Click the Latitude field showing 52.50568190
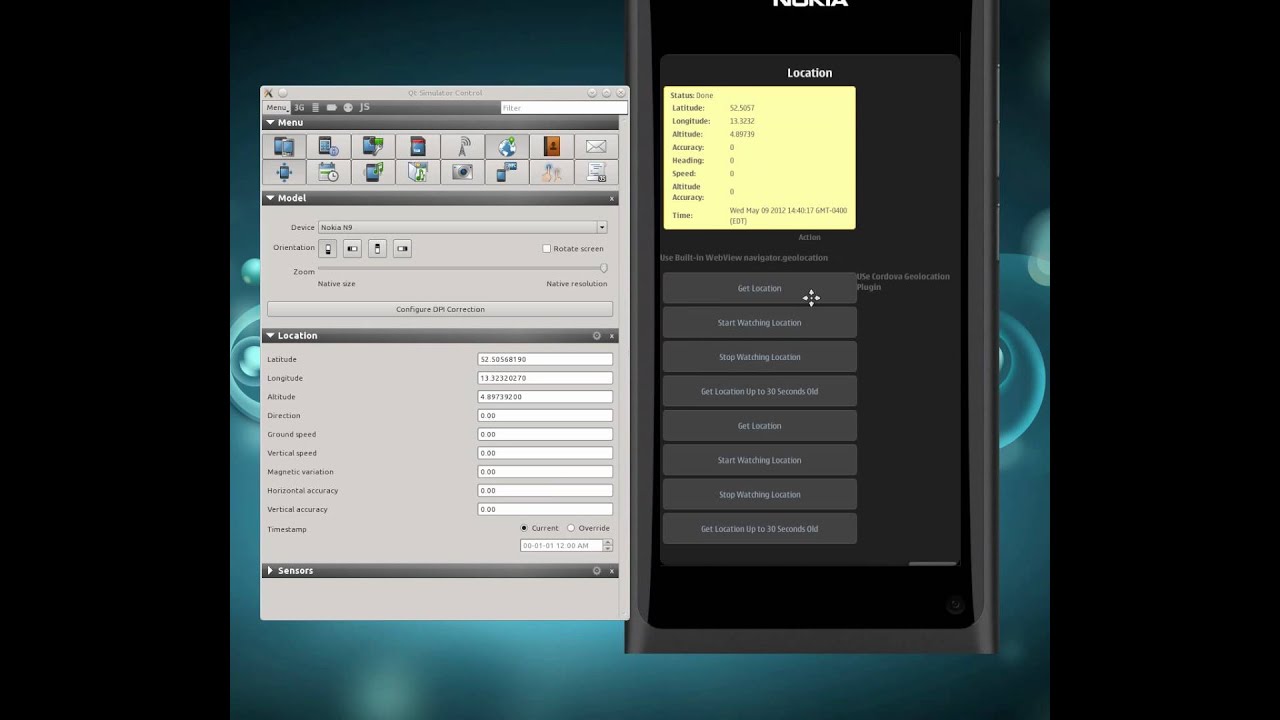 545,359
